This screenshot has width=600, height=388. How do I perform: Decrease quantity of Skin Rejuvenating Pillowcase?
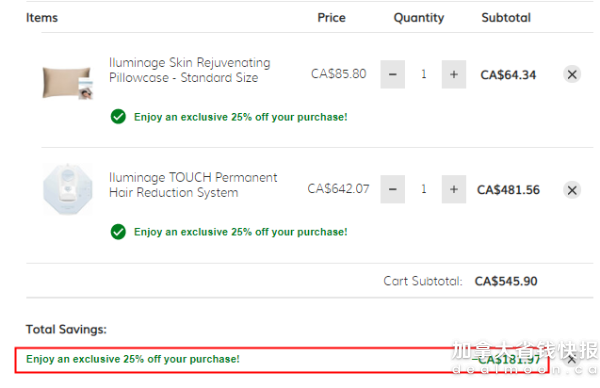[392, 74]
